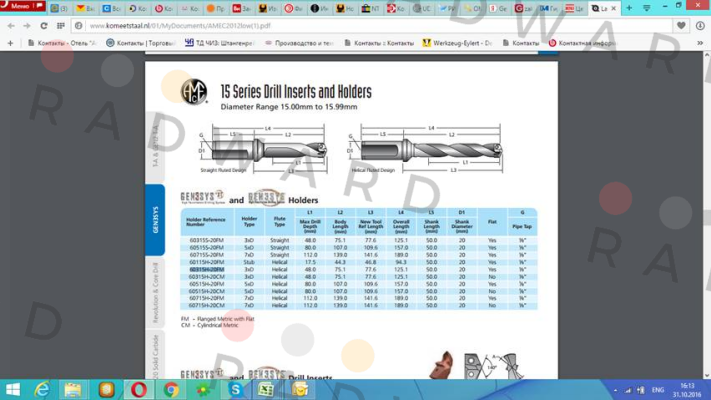Switch to the 'Пр' orange tab

coord(216,8)
